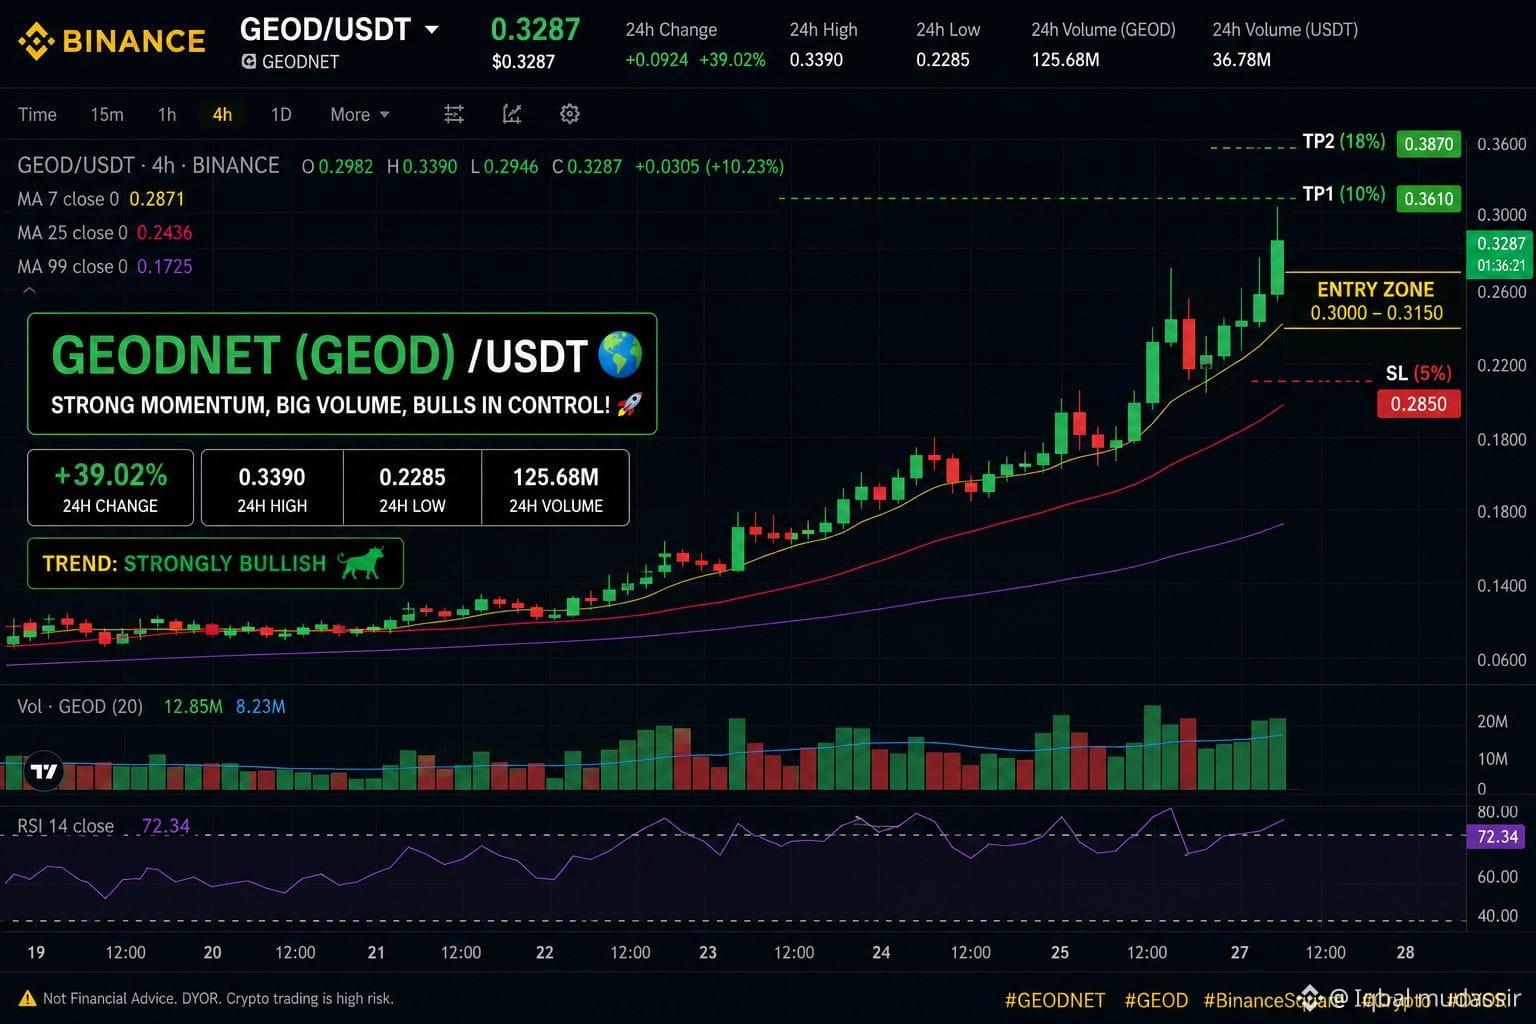
Task: Click the MA 7 close indicator label
Action: [68, 199]
